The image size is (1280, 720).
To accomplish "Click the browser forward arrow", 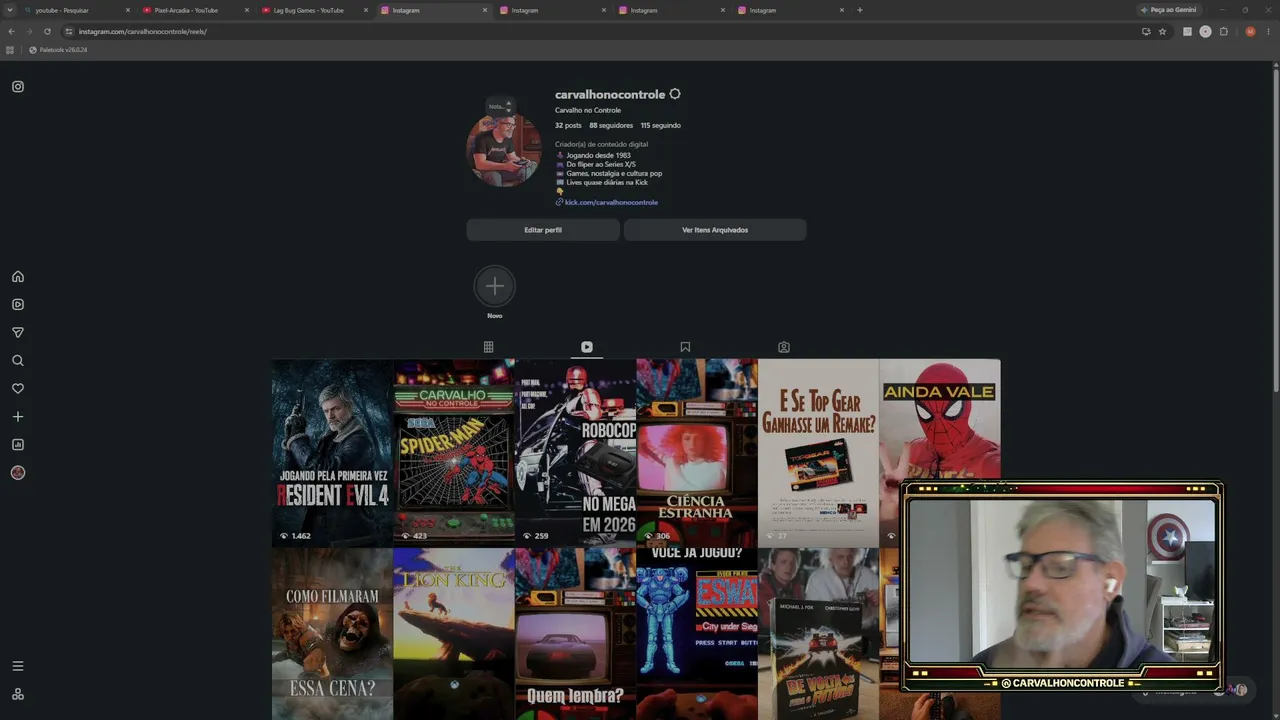I will 29,31.
